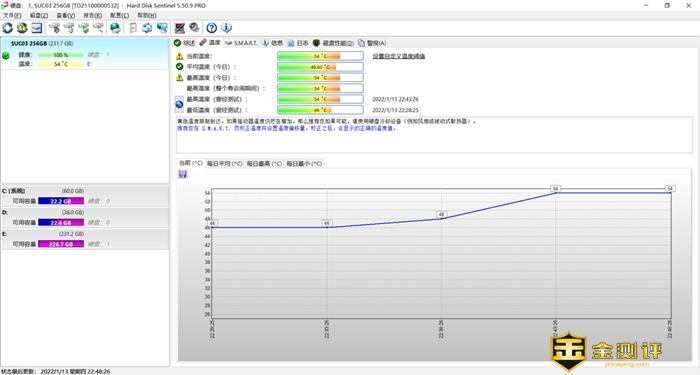This screenshot has width=700, height=375.
Task: Click the purple save icon above chart
Action: click(183, 174)
